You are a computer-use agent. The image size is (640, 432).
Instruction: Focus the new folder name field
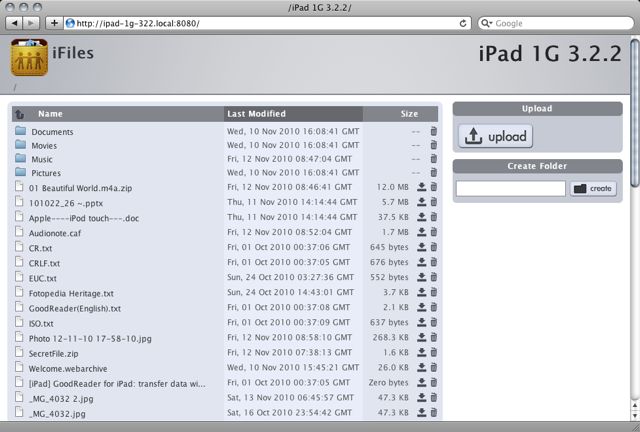point(511,189)
